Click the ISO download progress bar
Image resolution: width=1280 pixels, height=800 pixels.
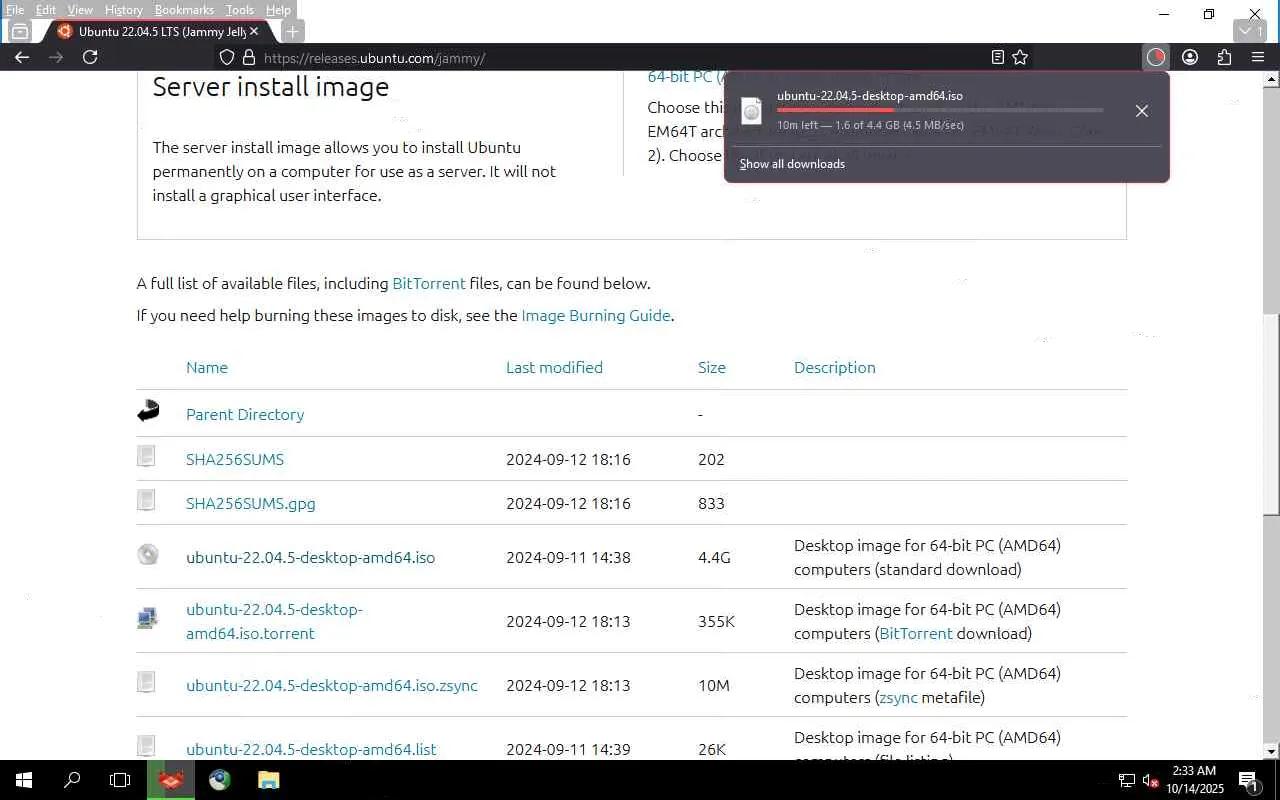click(x=940, y=110)
